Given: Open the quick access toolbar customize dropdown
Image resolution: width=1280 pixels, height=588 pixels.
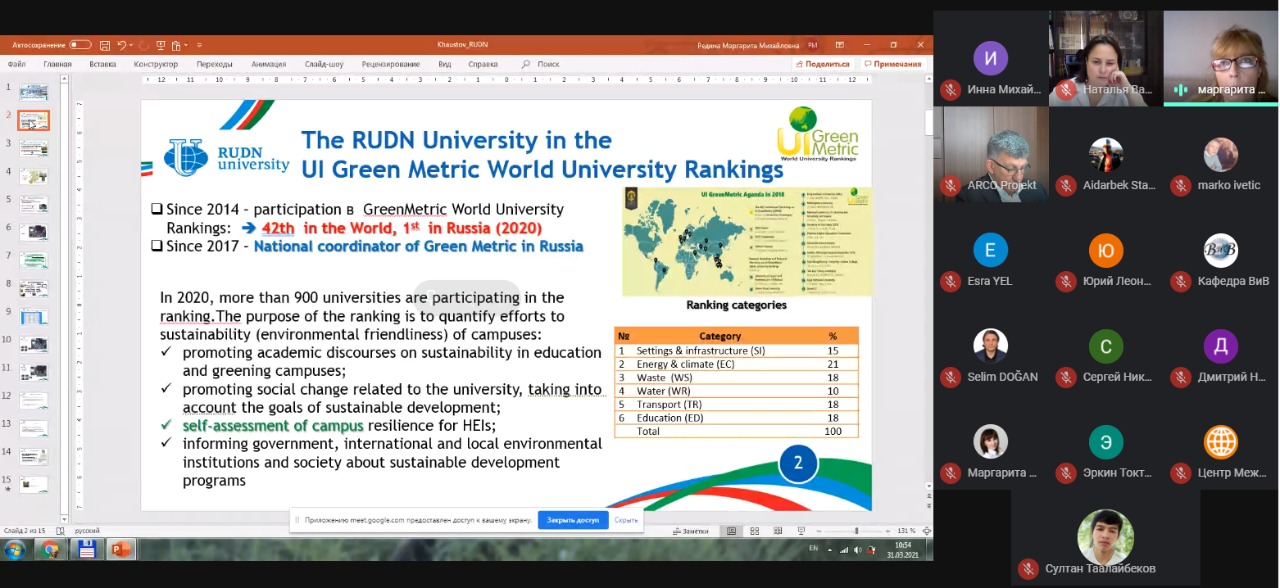Looking at the screenshot, I should 199,45.
